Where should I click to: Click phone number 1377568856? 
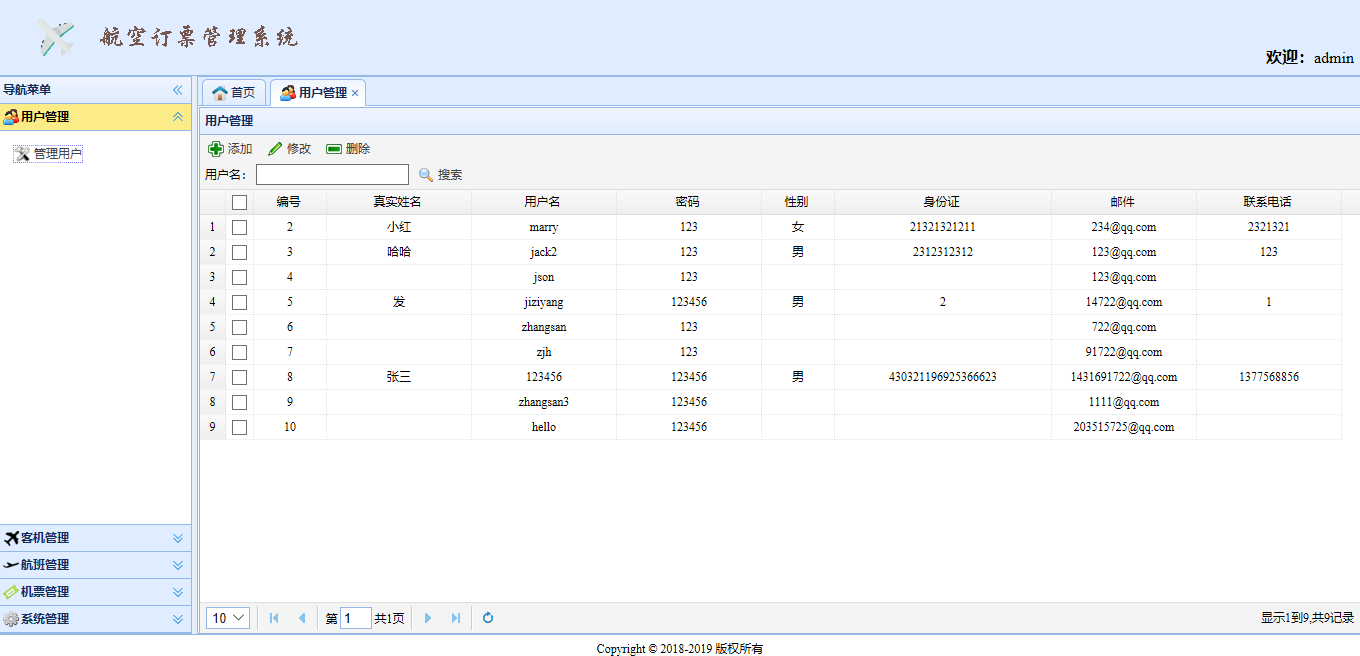click(x=1268, y=377)
